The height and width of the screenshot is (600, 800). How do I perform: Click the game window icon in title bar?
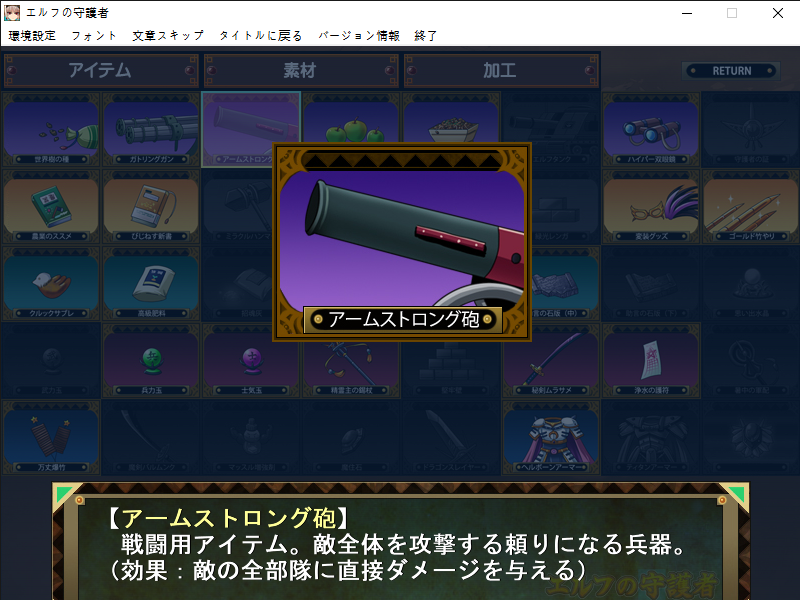[x=12, y=13]
